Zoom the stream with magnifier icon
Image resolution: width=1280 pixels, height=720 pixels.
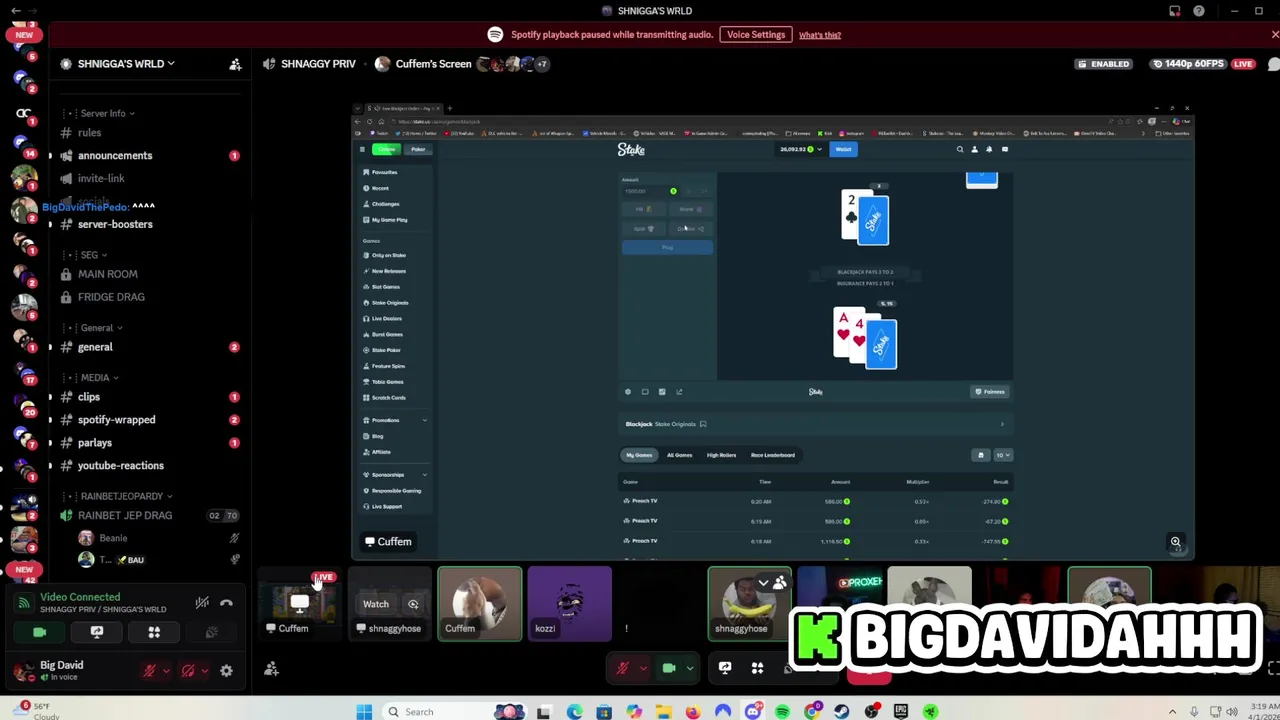(1176, 542)
